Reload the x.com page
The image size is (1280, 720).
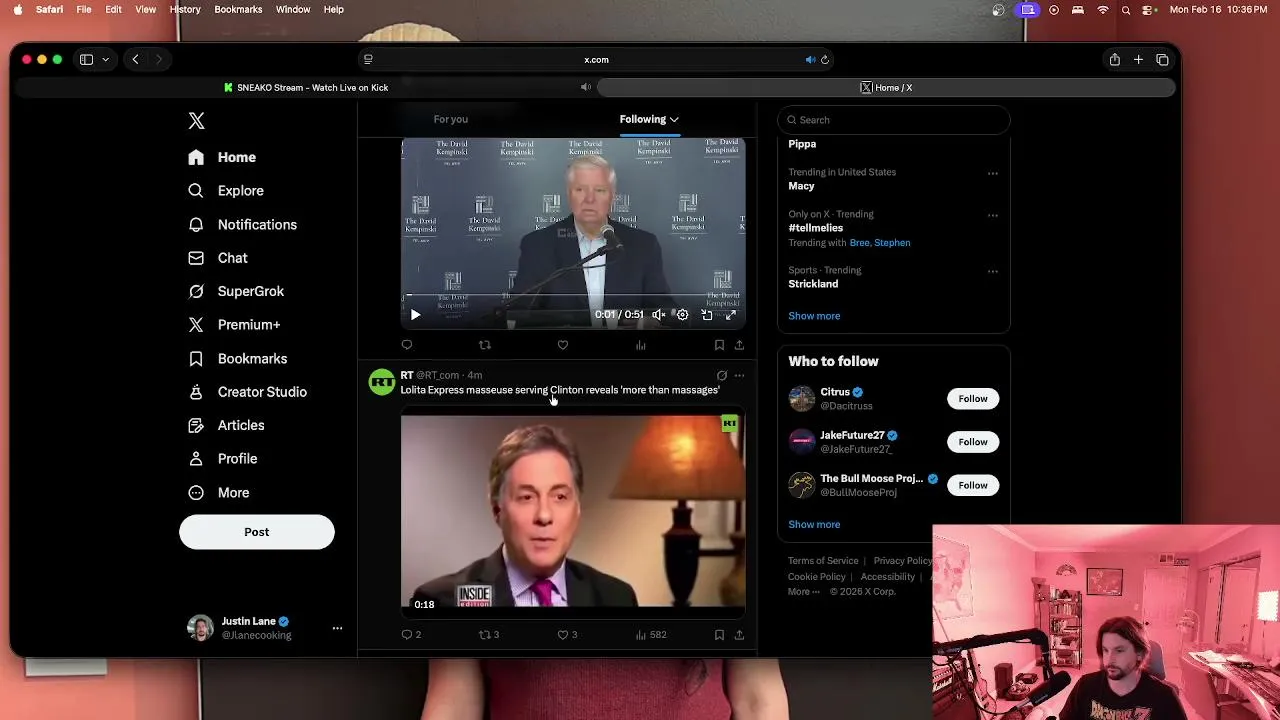(x=825, y=60)
